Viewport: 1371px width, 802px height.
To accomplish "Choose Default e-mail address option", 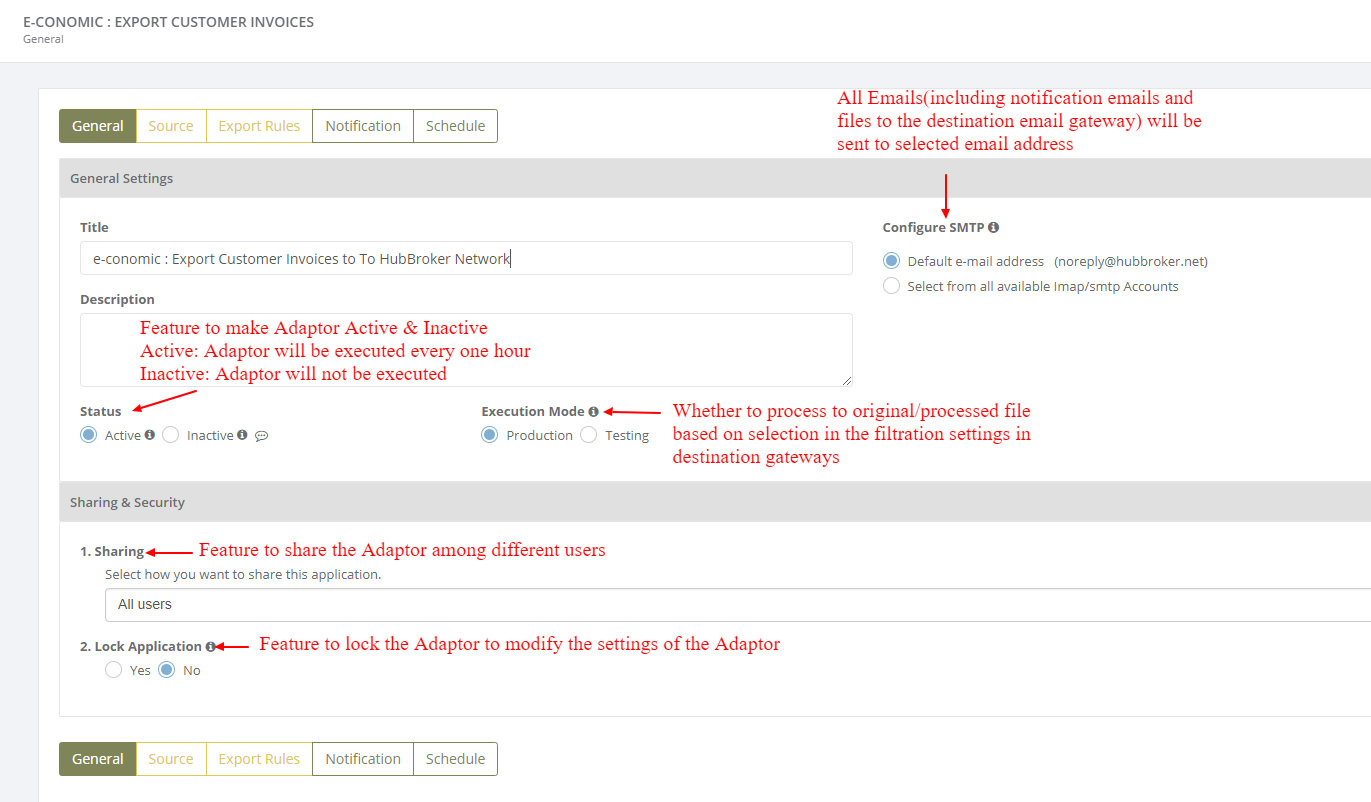I will (891, 261).
